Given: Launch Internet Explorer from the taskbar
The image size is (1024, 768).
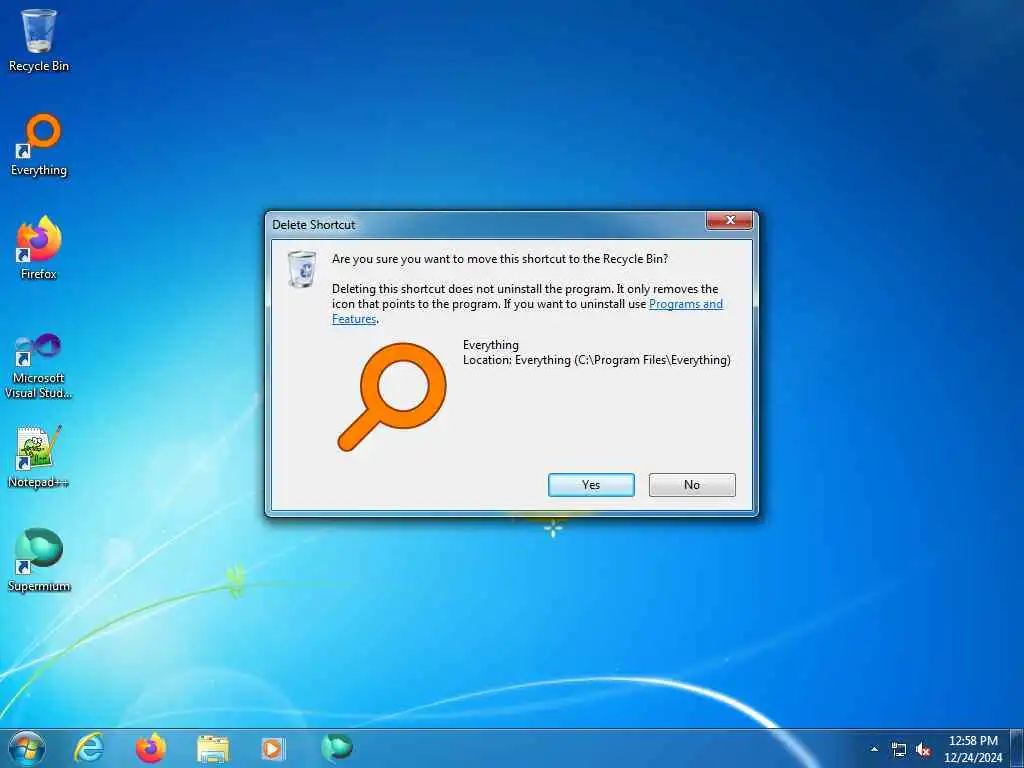Looking at the screenshot, I should (89, 748).
